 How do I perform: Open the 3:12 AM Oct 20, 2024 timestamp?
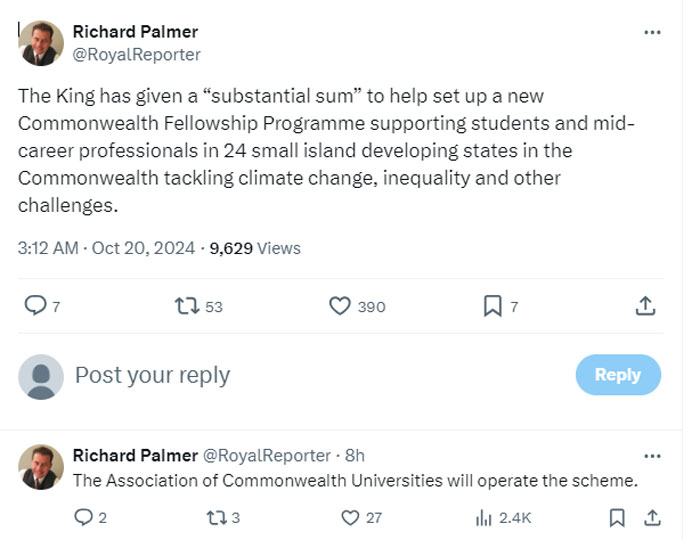pos(105,248)
